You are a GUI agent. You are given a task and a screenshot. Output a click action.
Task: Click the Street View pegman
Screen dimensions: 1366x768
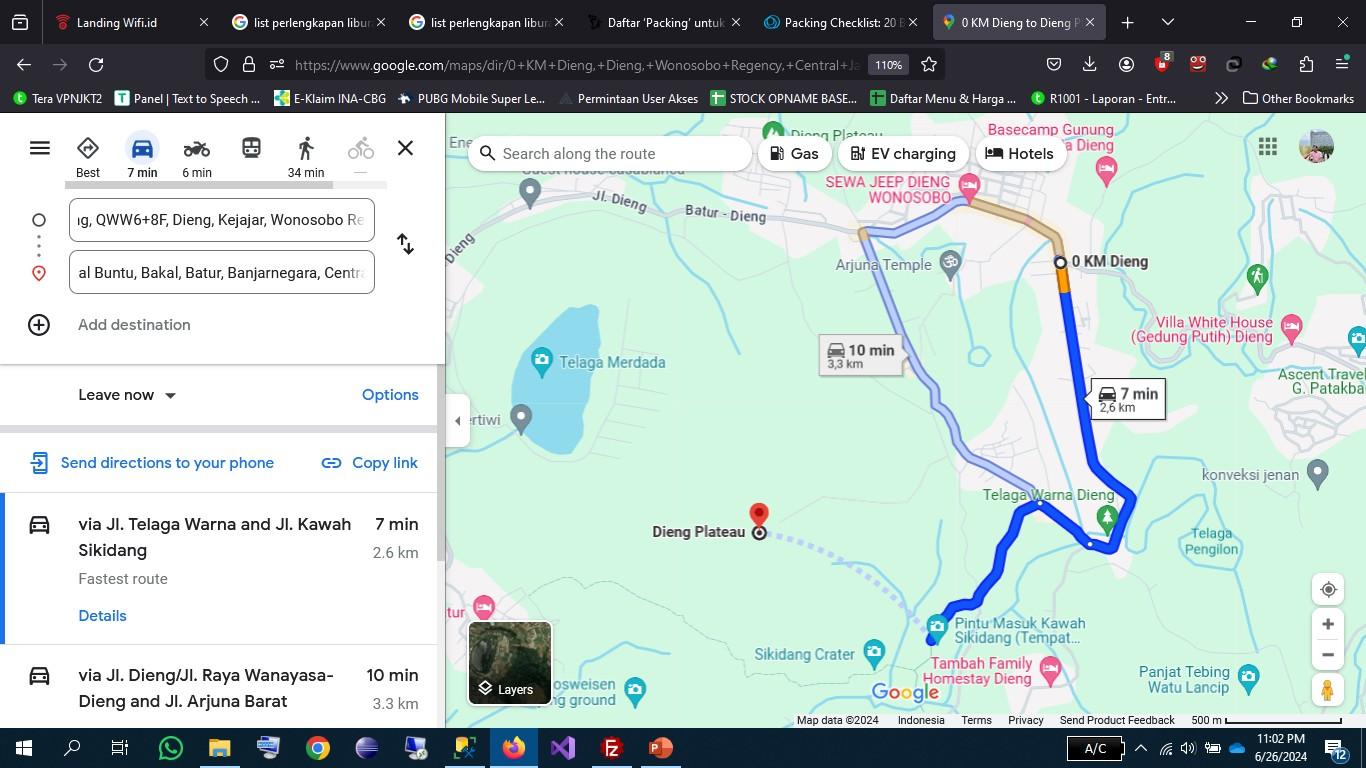point(1328,691)
